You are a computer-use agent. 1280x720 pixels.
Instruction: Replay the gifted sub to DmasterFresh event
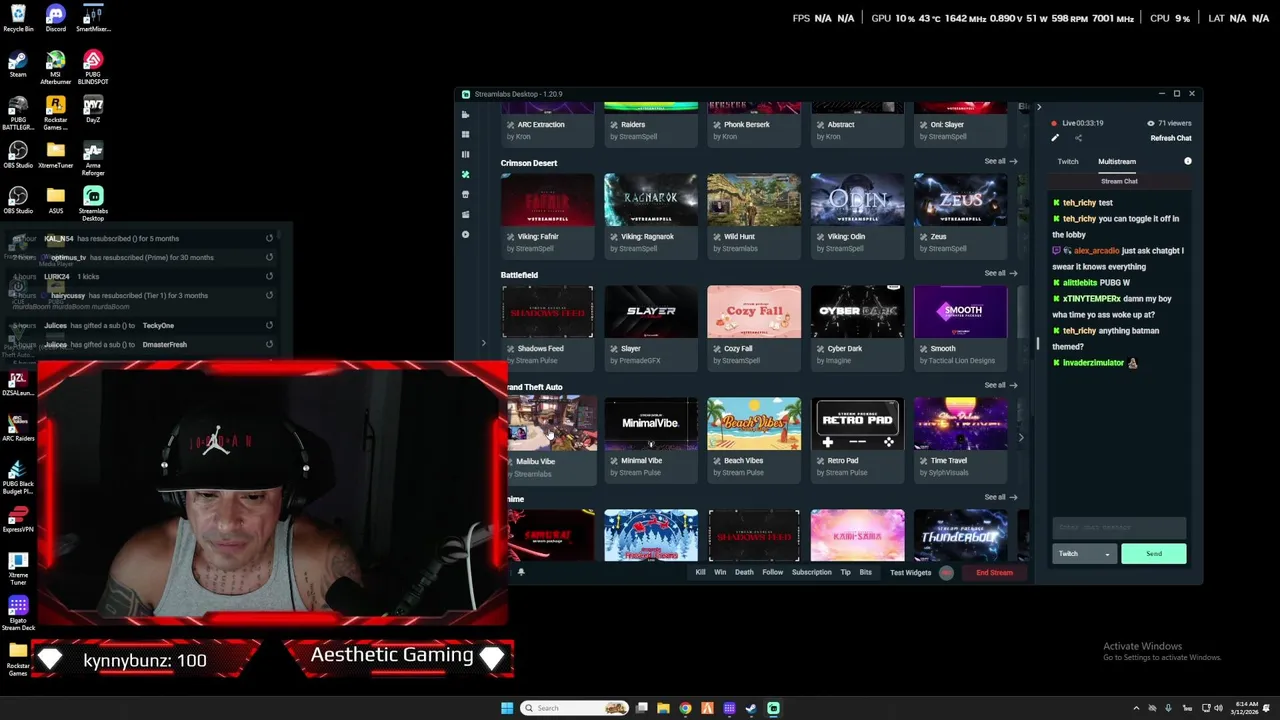pos(269,344)
